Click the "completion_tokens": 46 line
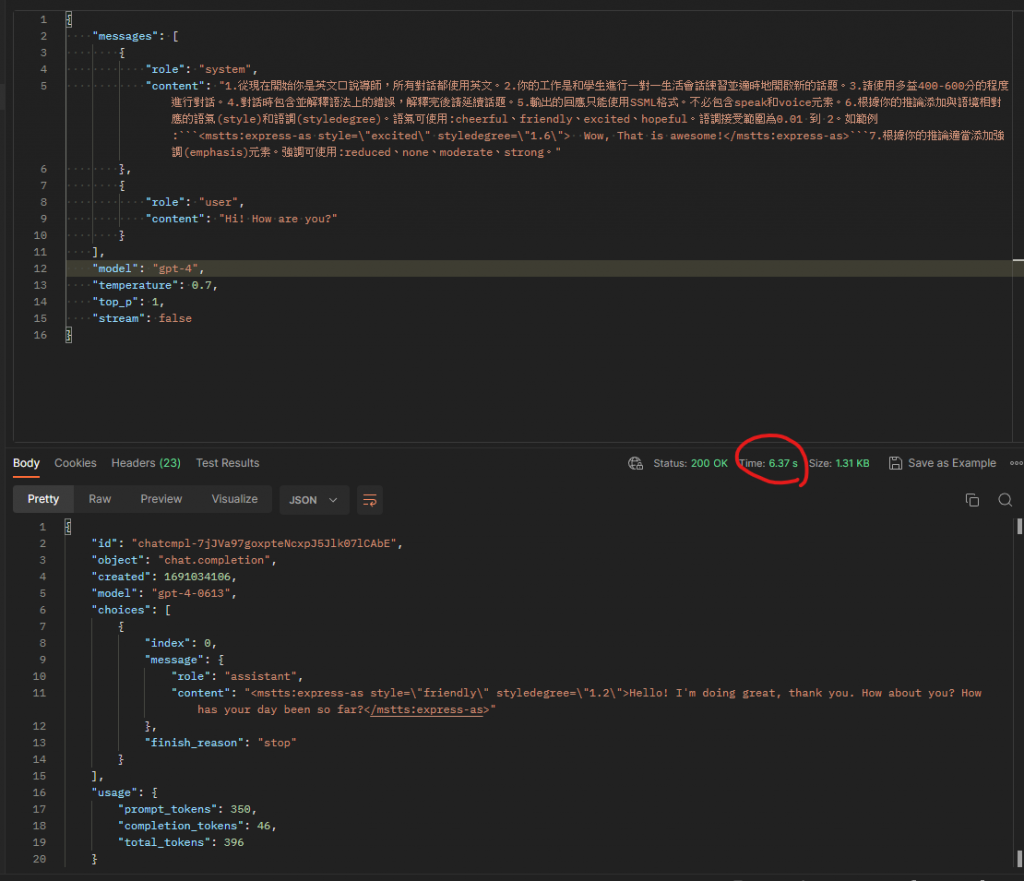This screenshot has height=881, width=1024. [x=197, y=826]
